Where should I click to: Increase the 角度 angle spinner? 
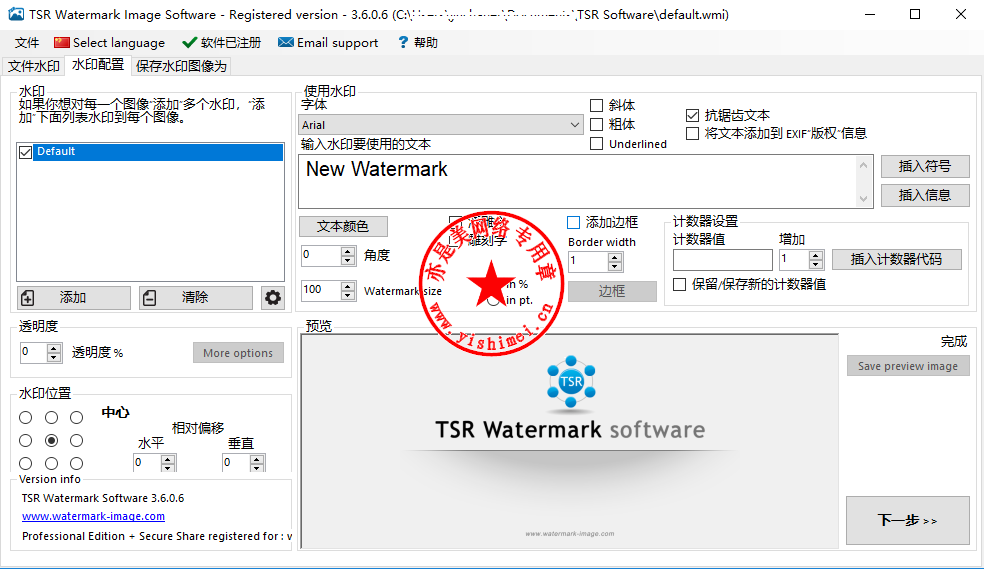(348, 251)
